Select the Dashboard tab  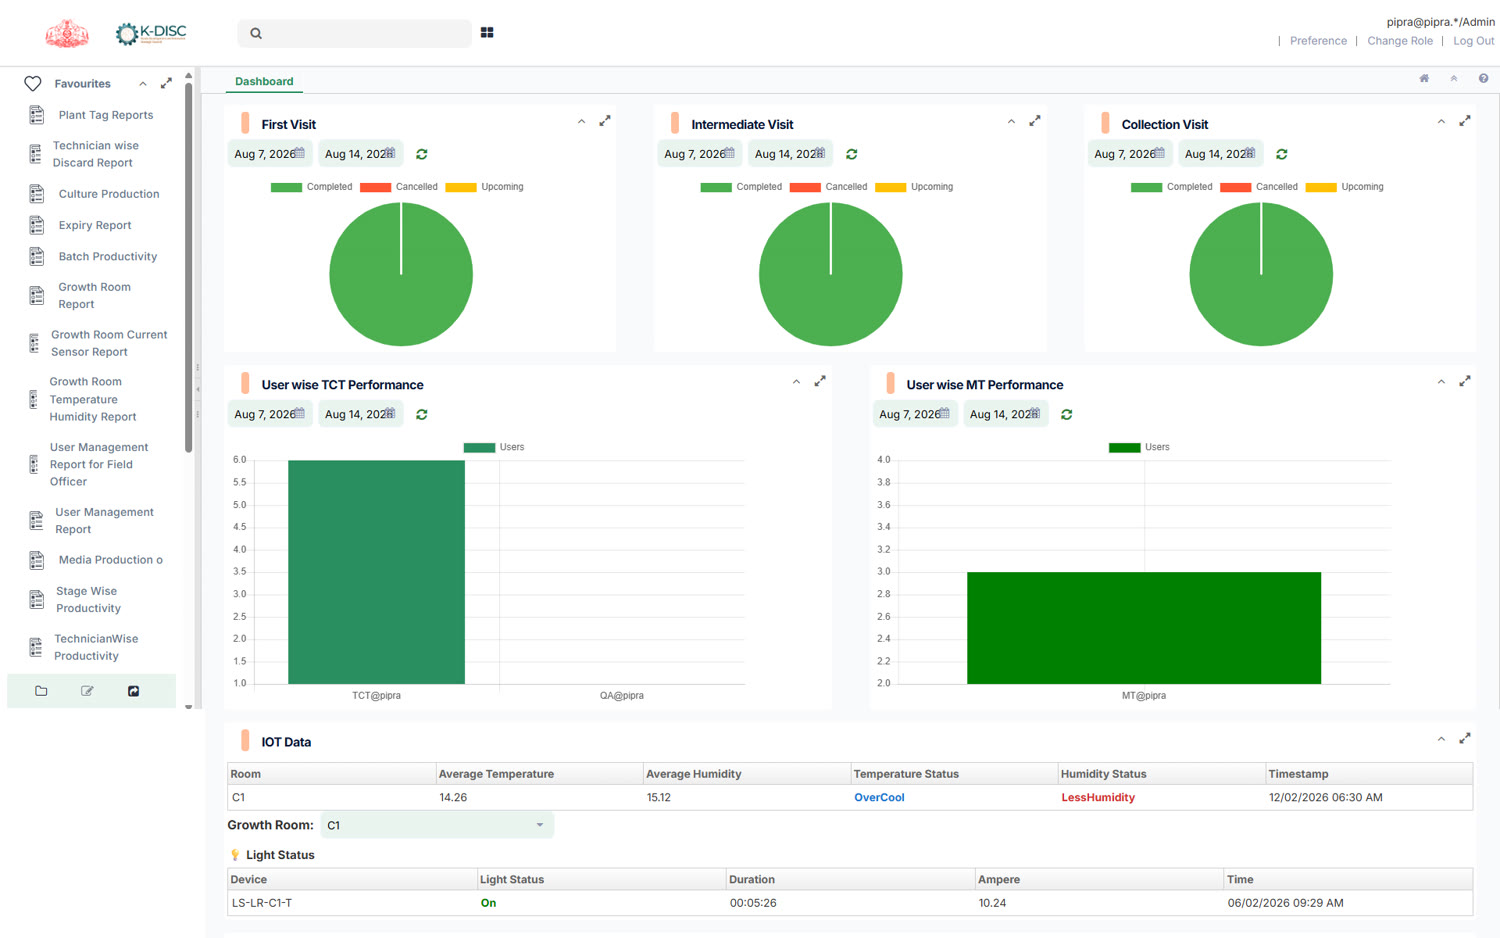[264, 81]
